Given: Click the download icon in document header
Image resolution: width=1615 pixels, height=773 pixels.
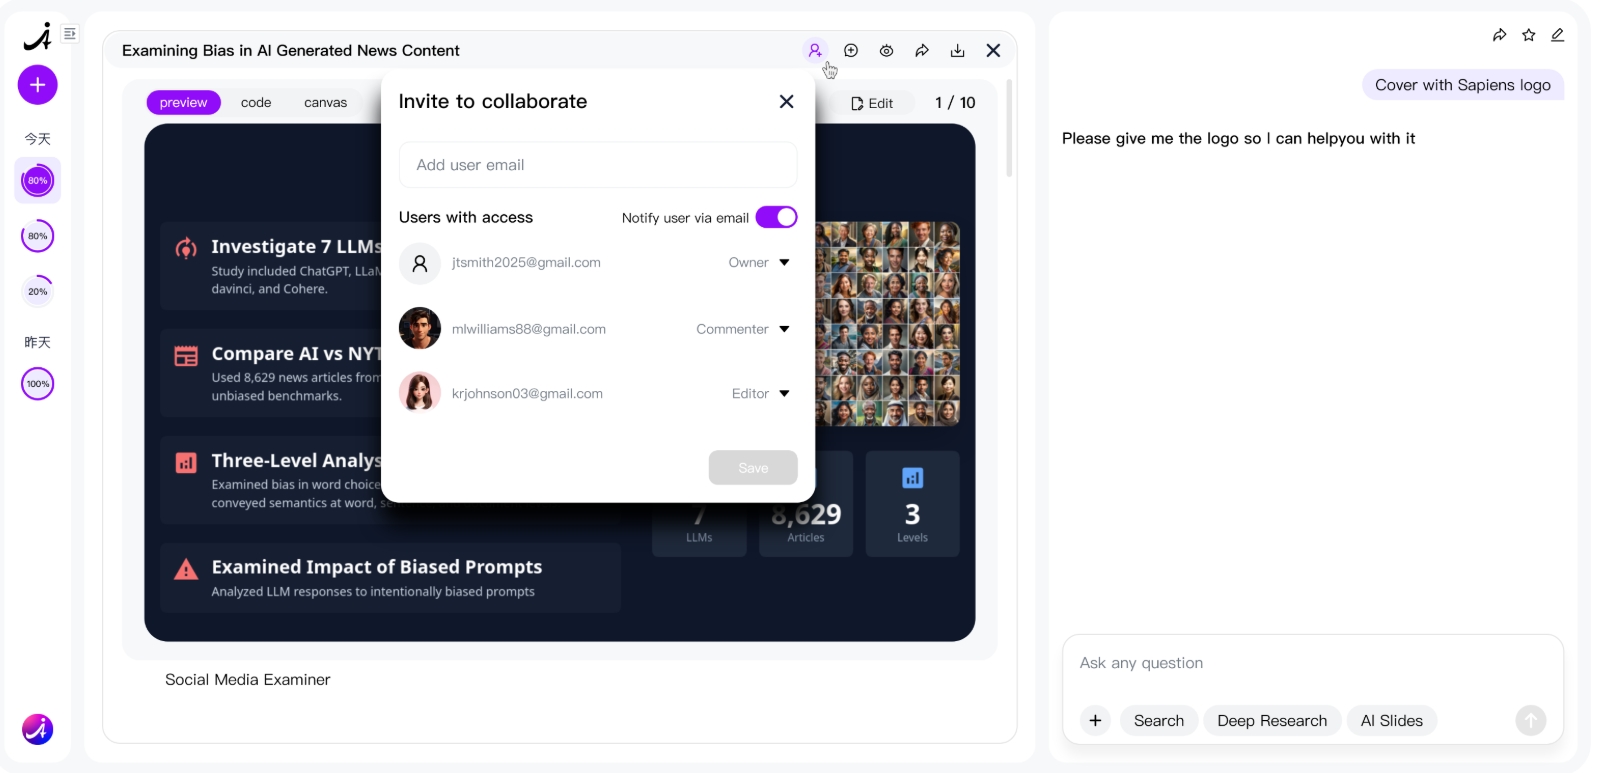Looking at the screenshot, I should click(957, 50).
